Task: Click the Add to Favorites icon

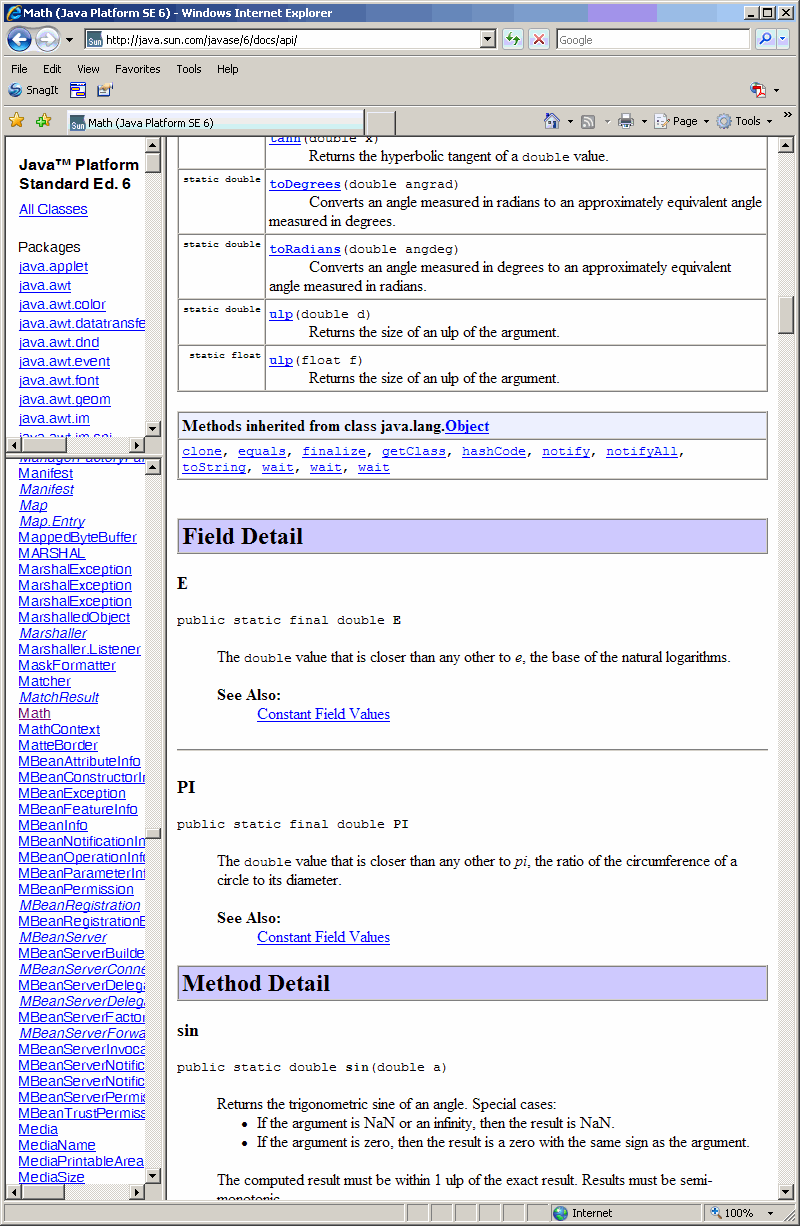Action: coord(41,120)
